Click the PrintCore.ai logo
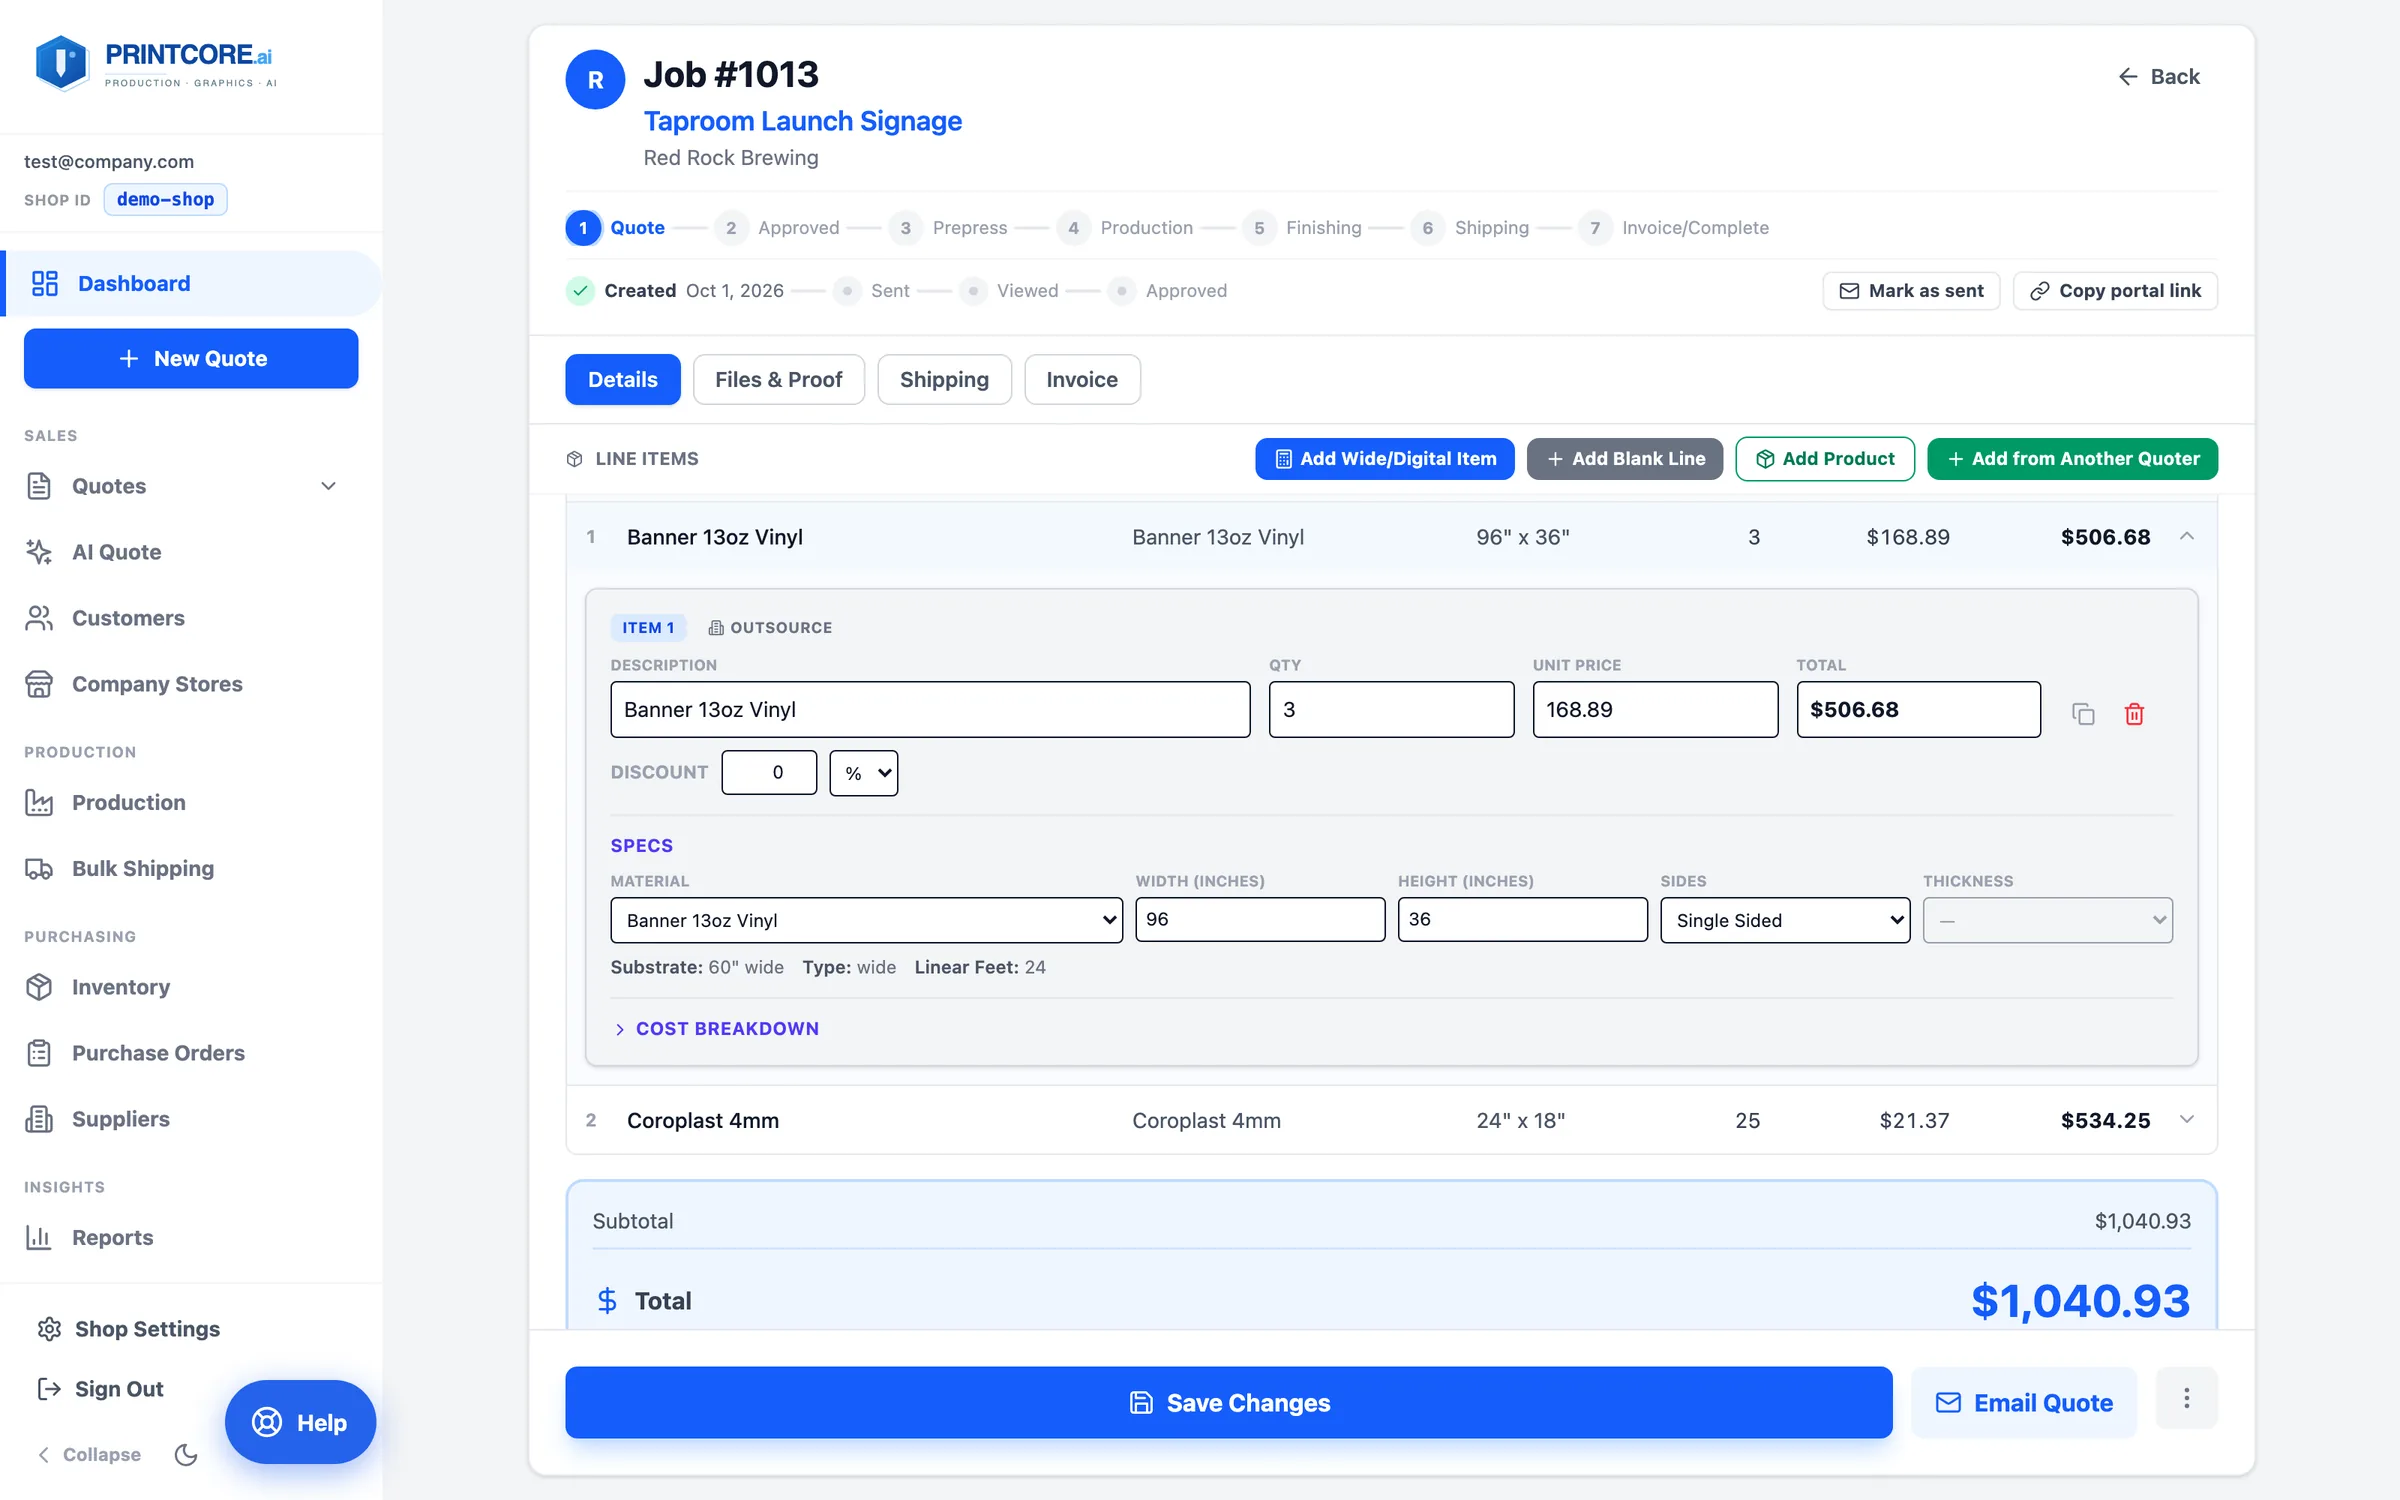The height and width of the screenshot is (1500, 2400). pyautogui.click(x=155, y=64)
